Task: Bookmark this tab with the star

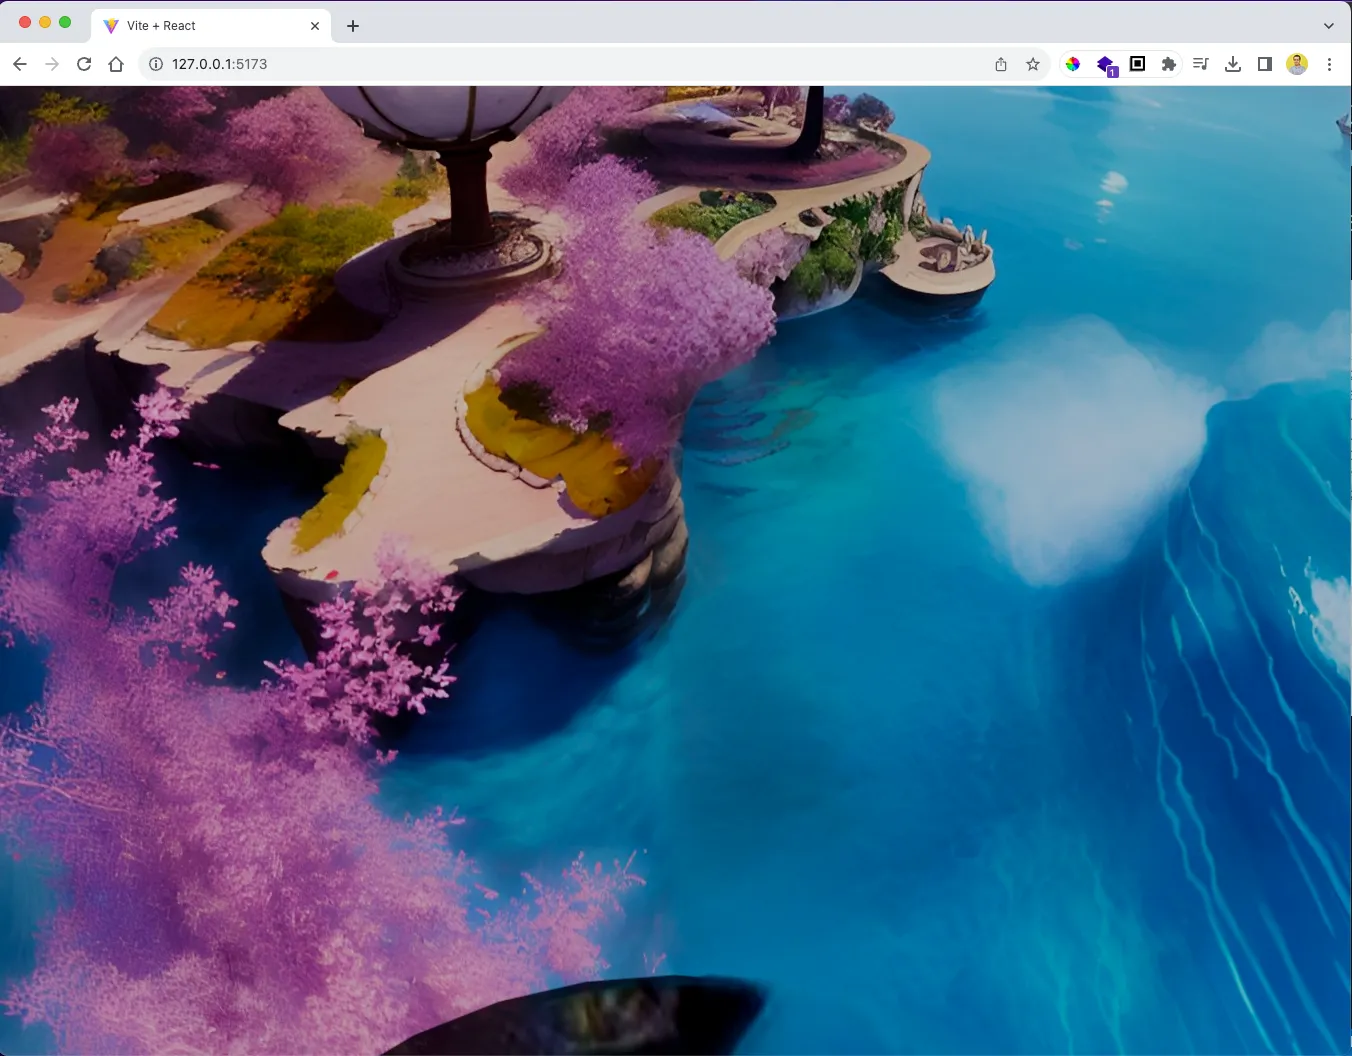Action: [1033, 64]
